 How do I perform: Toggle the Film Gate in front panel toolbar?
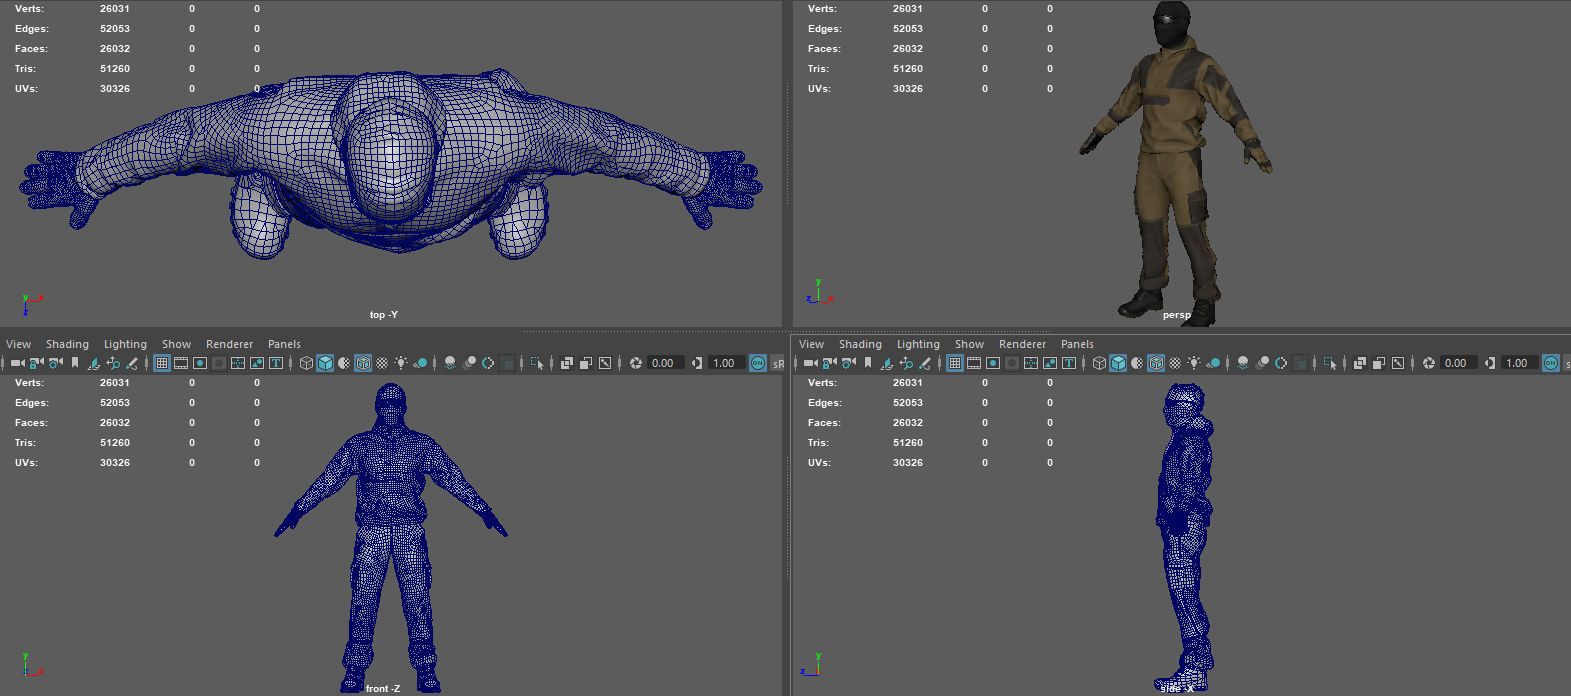(x=181, y=363)
